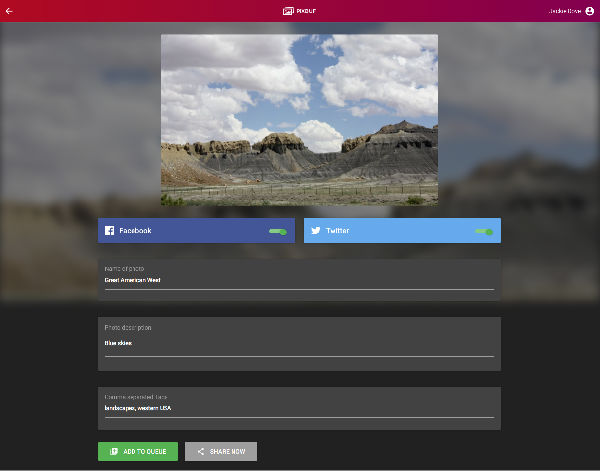This screenshot has width=600, height=471.
Task: Edit the comma separated tags field
Action: click(299, 408)
